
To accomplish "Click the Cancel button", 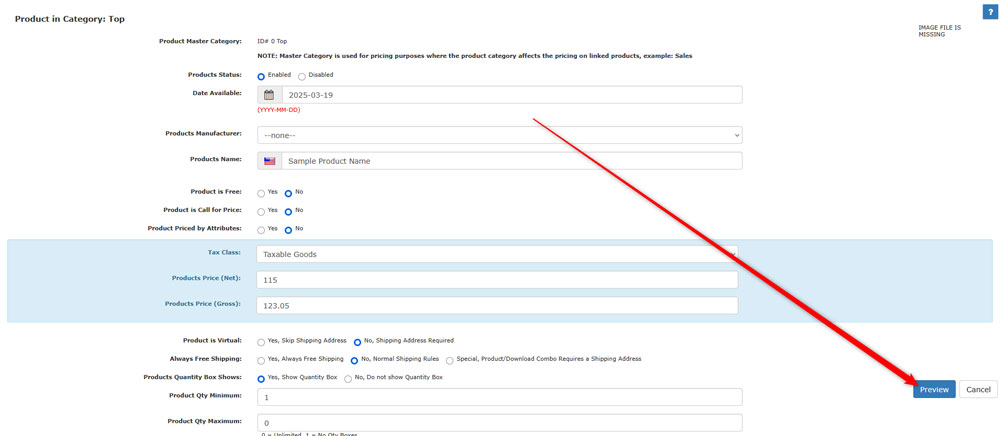I will click(978, 390).
